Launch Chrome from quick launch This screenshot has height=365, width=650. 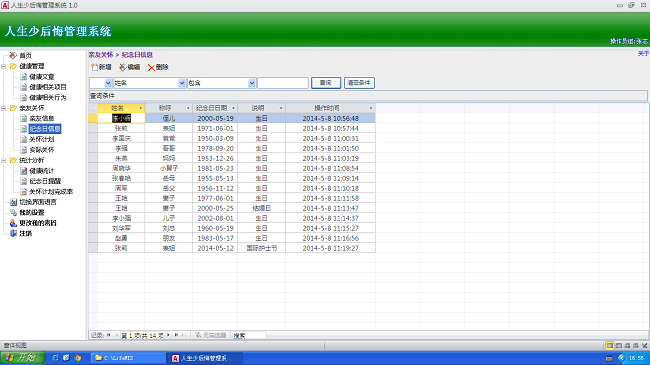click(x=78, y=358)
